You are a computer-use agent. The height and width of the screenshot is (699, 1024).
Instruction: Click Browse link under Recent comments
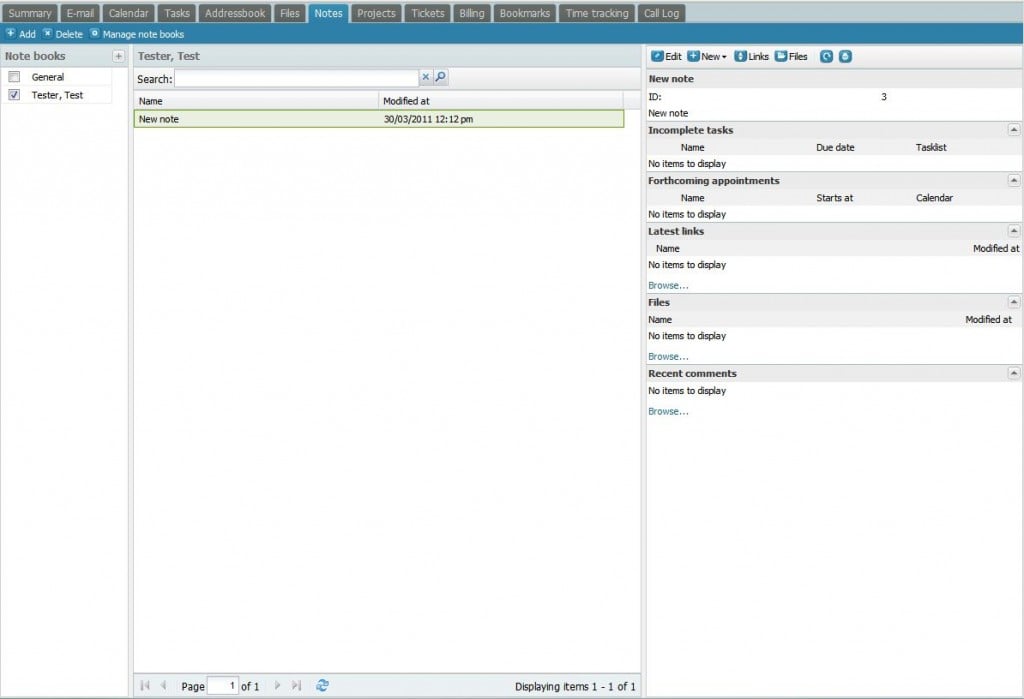pos(667,411)
